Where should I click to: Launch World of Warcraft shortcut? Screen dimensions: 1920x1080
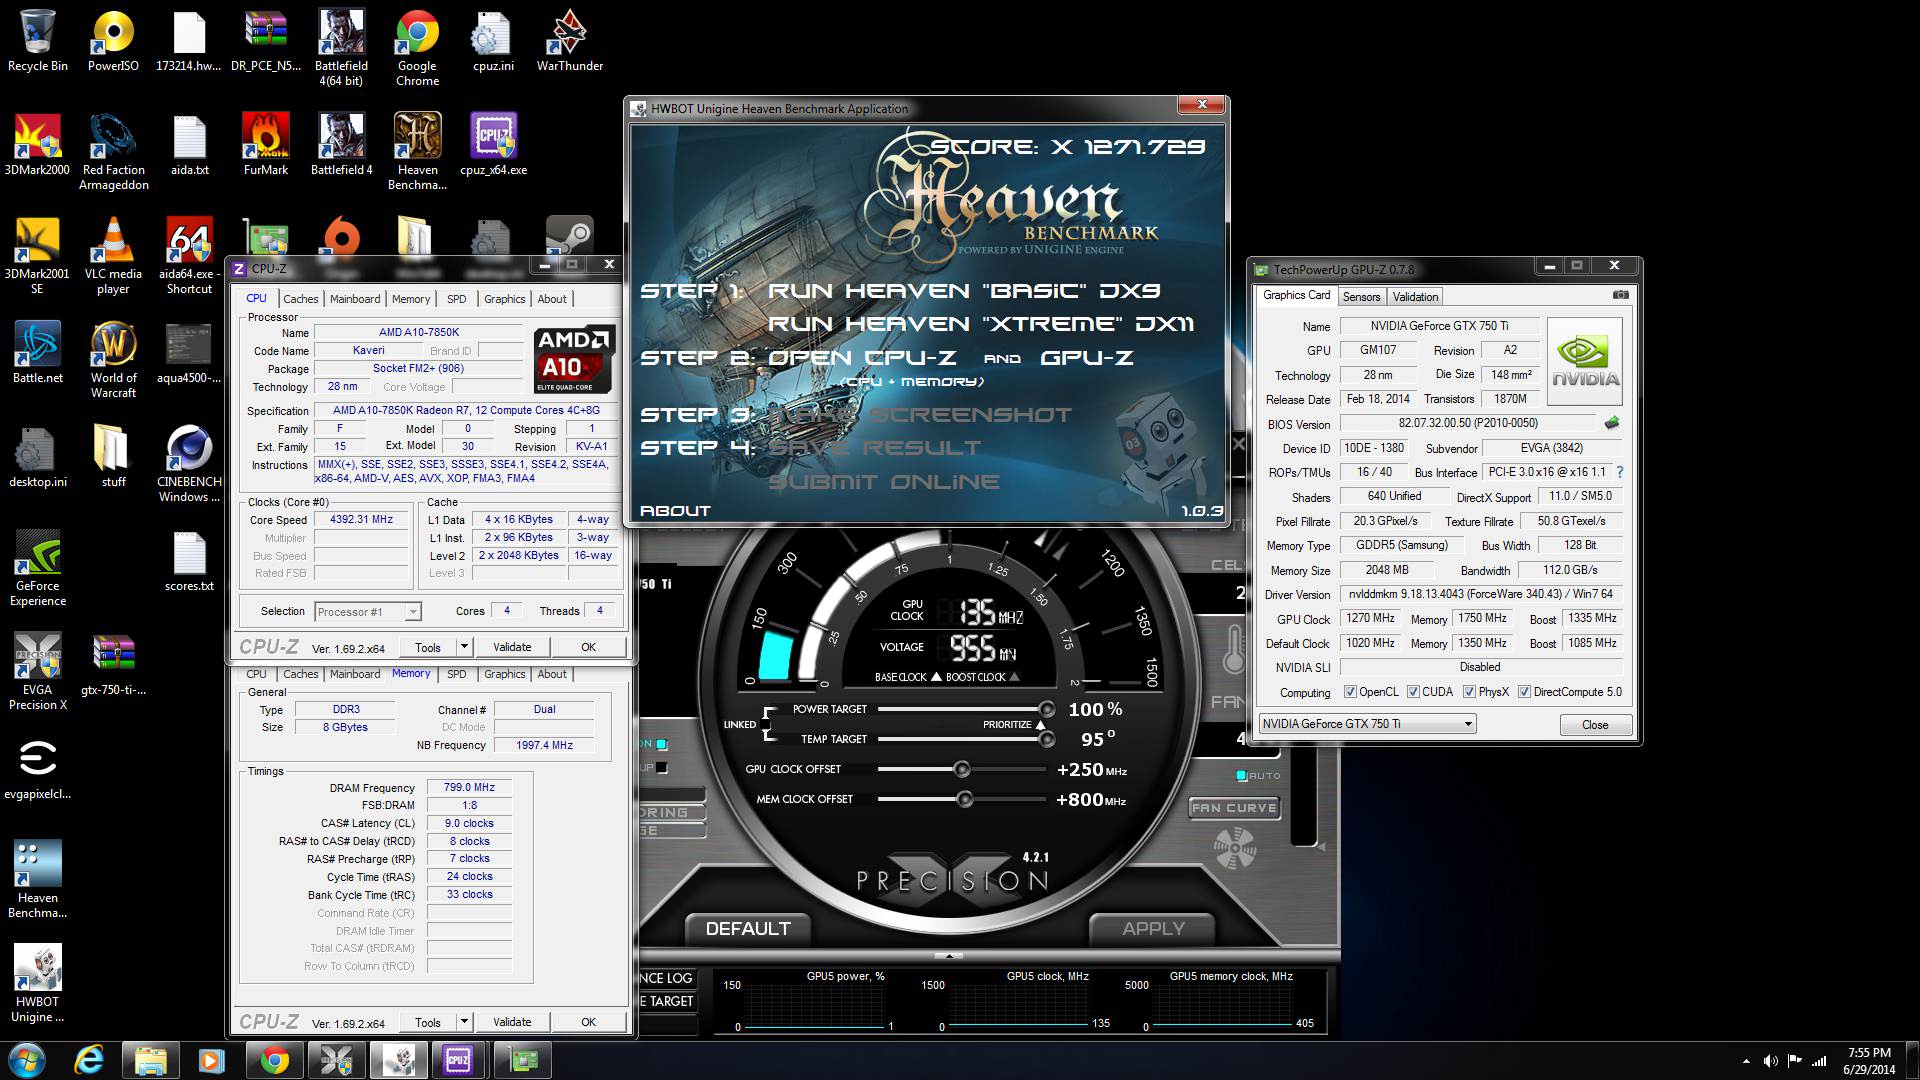click(x=113, y=360)
